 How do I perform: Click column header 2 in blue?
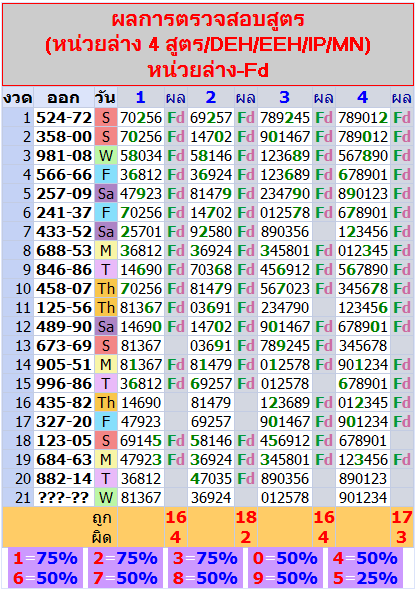(211, 98)
